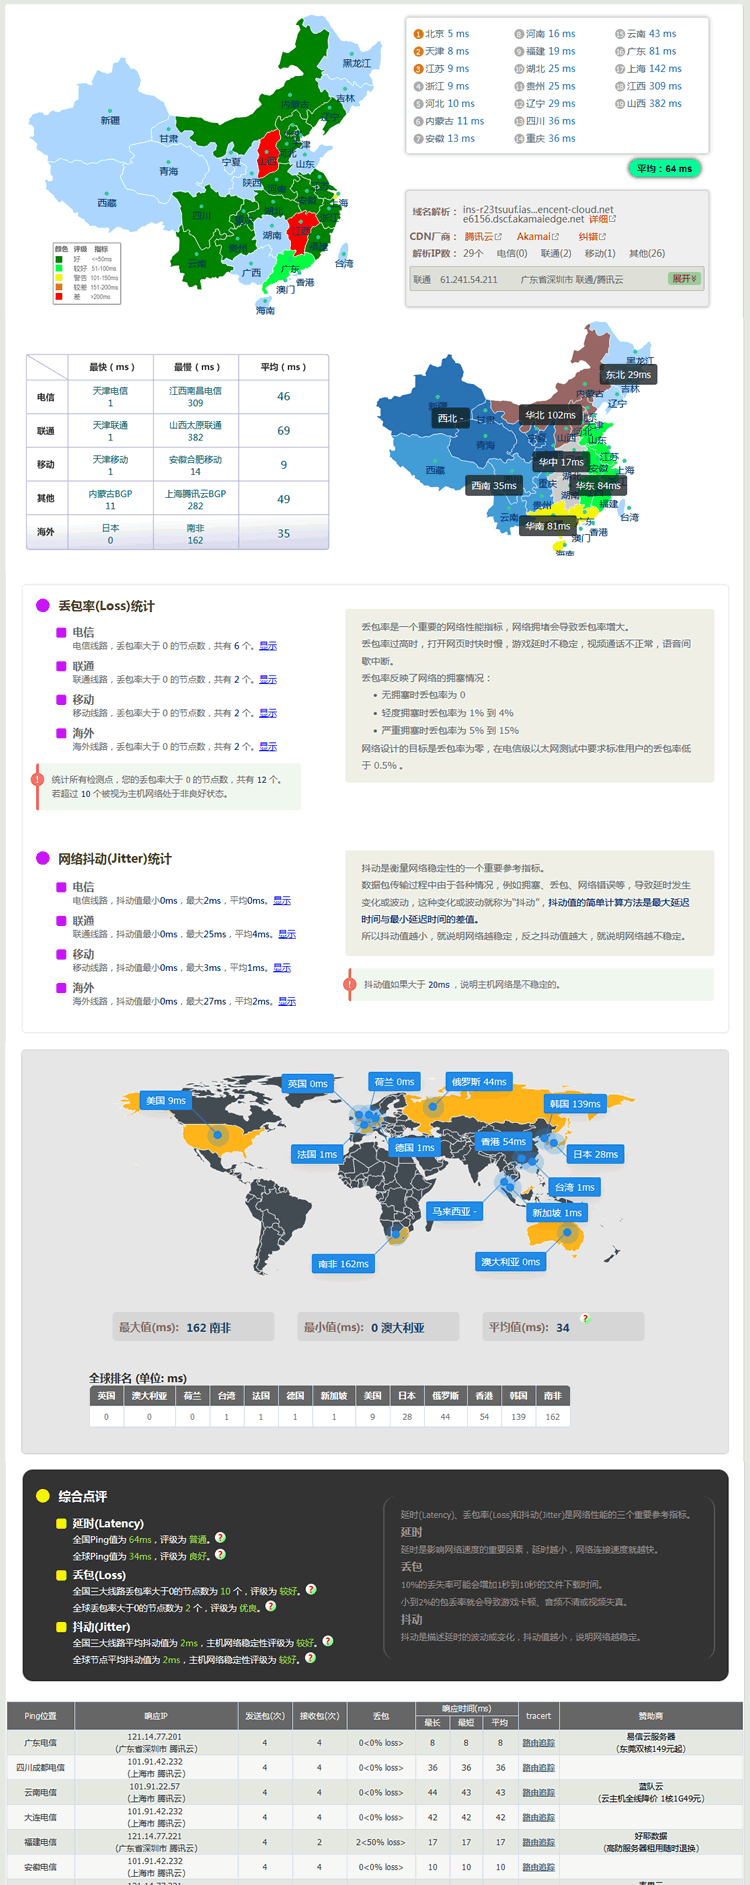Click 南非 162ms marker on world map
Screen dimensions: 750x1885
(x=343, y=1264)
